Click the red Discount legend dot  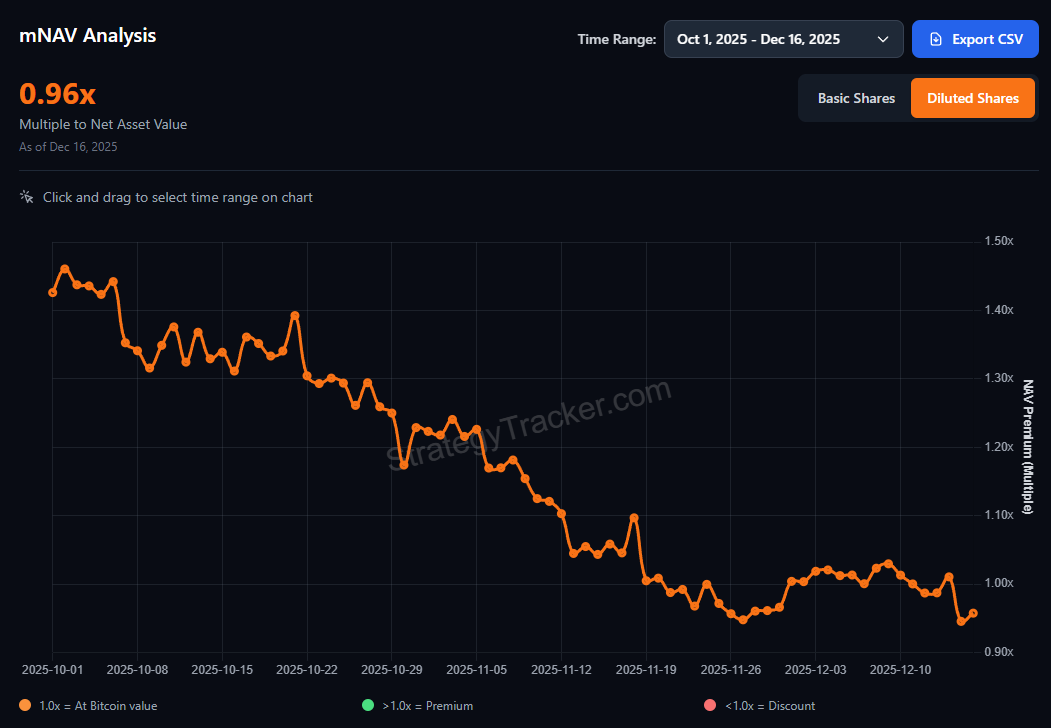click(x=710, y=705)
